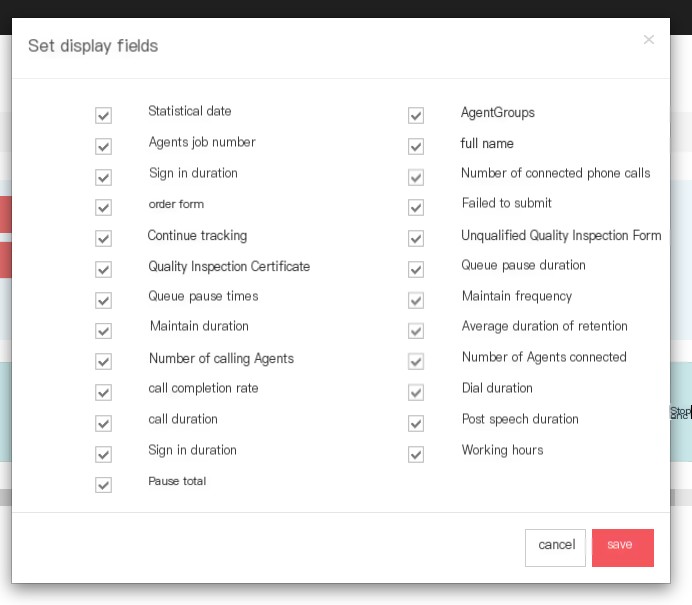
Task: Disable Post speech duration field
Action: [x=416, y=424]
